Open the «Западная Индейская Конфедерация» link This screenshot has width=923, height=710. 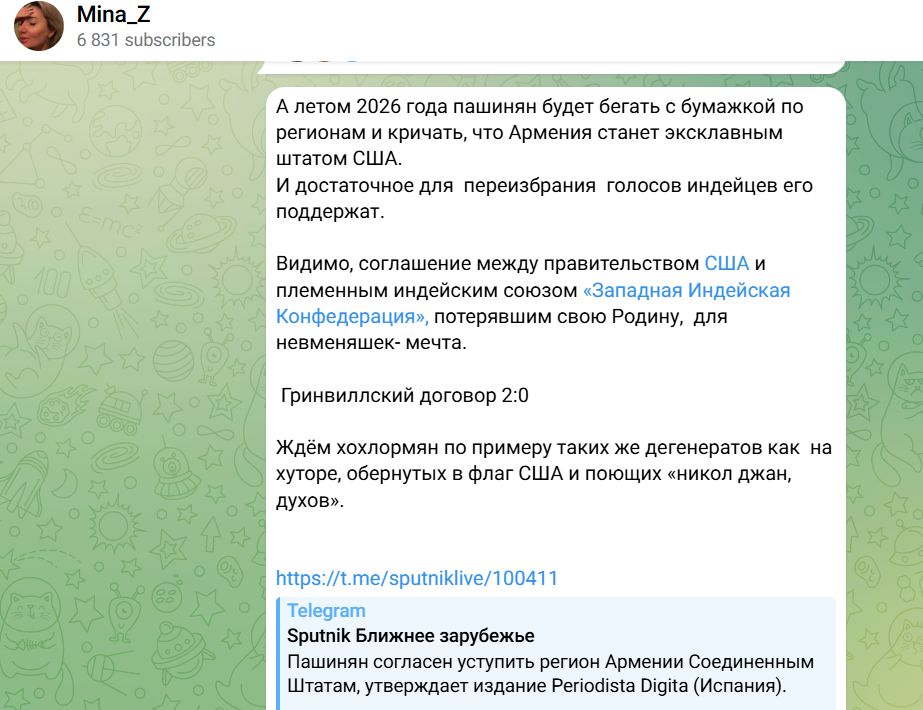point(533,303)
